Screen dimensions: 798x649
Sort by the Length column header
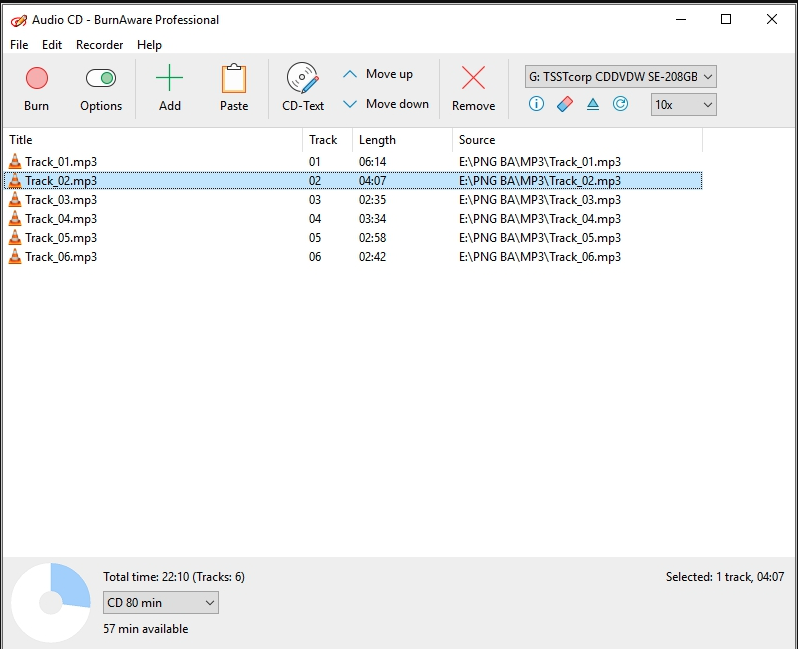[x=403, y=140]
